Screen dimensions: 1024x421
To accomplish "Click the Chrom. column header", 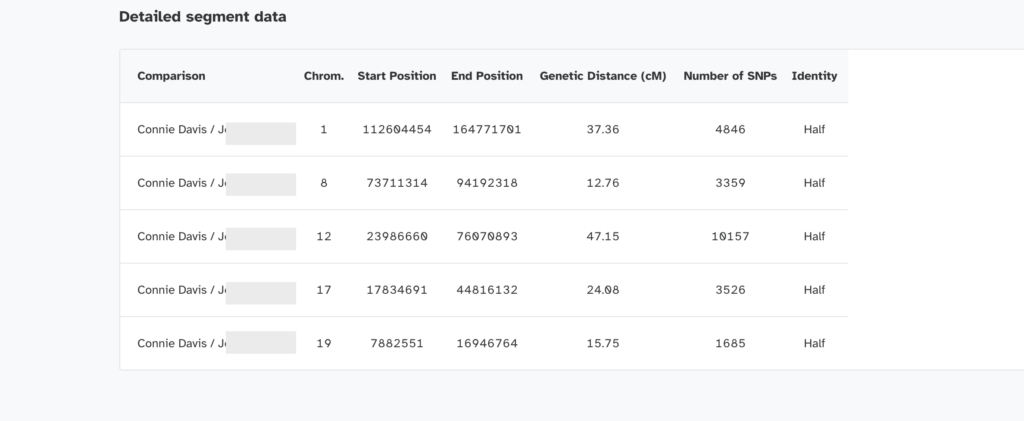I will (x=323, y=76).
